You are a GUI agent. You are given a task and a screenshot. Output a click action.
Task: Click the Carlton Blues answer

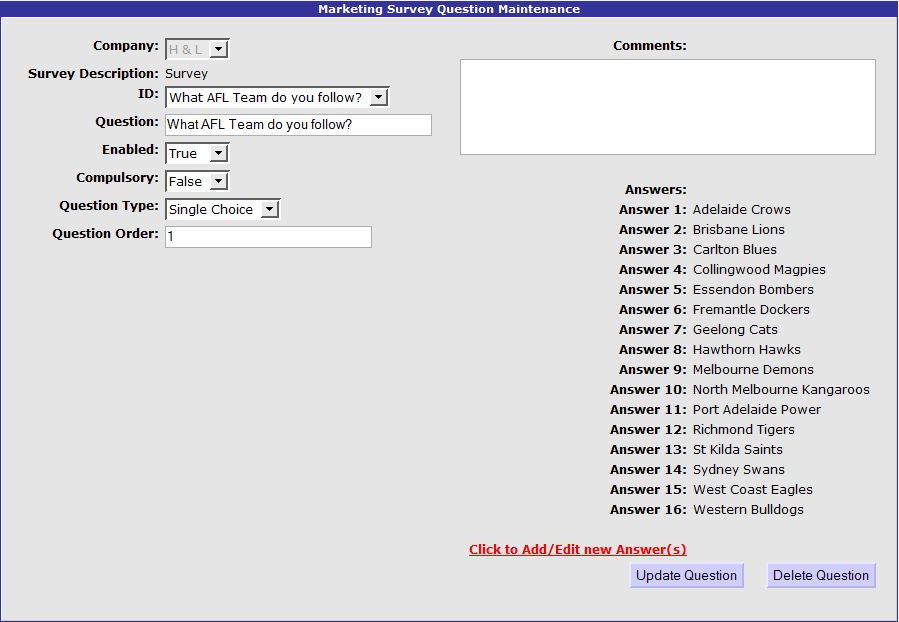[x=734, y=249]
